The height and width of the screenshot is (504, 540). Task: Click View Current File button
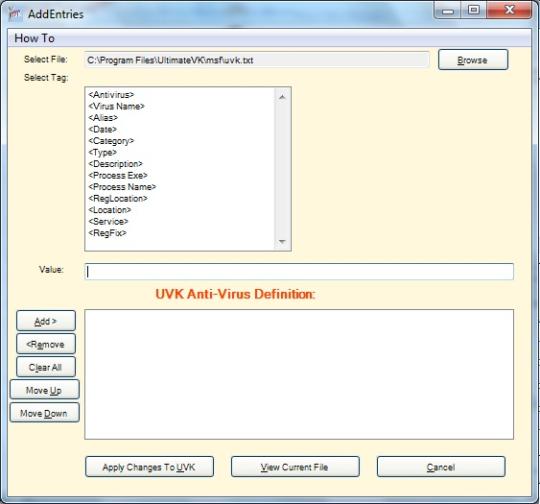pyautogui.click(x=295, y=467)
